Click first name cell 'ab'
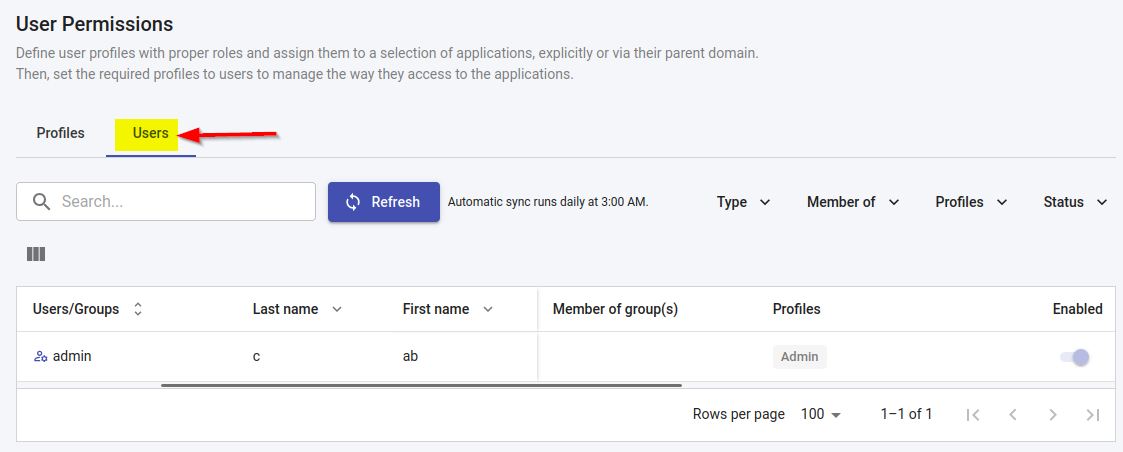The image size is (1123, 452). (x=410, y=356)
